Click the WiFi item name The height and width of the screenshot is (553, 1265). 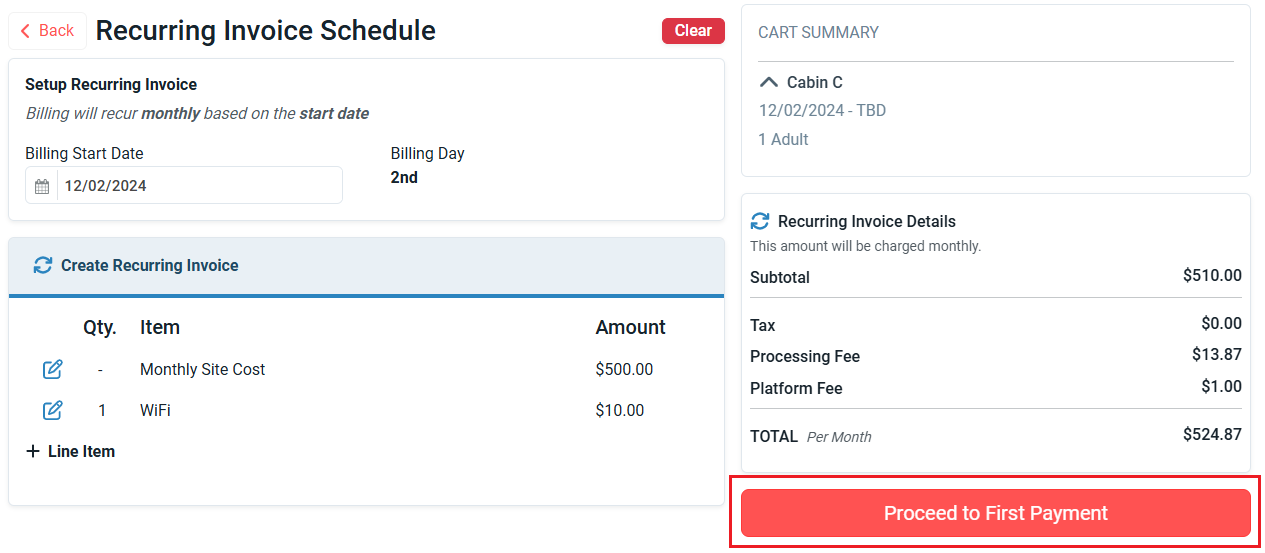click(155, 411)
